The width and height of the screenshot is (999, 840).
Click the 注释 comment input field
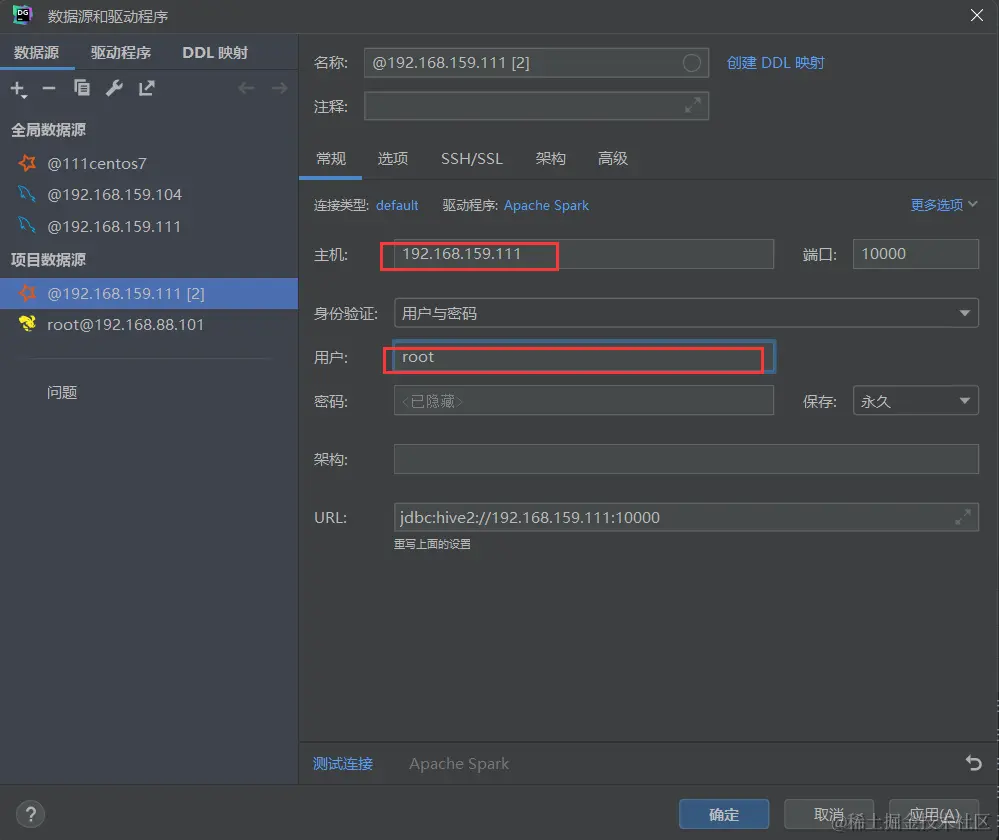(x=536, y=106)
